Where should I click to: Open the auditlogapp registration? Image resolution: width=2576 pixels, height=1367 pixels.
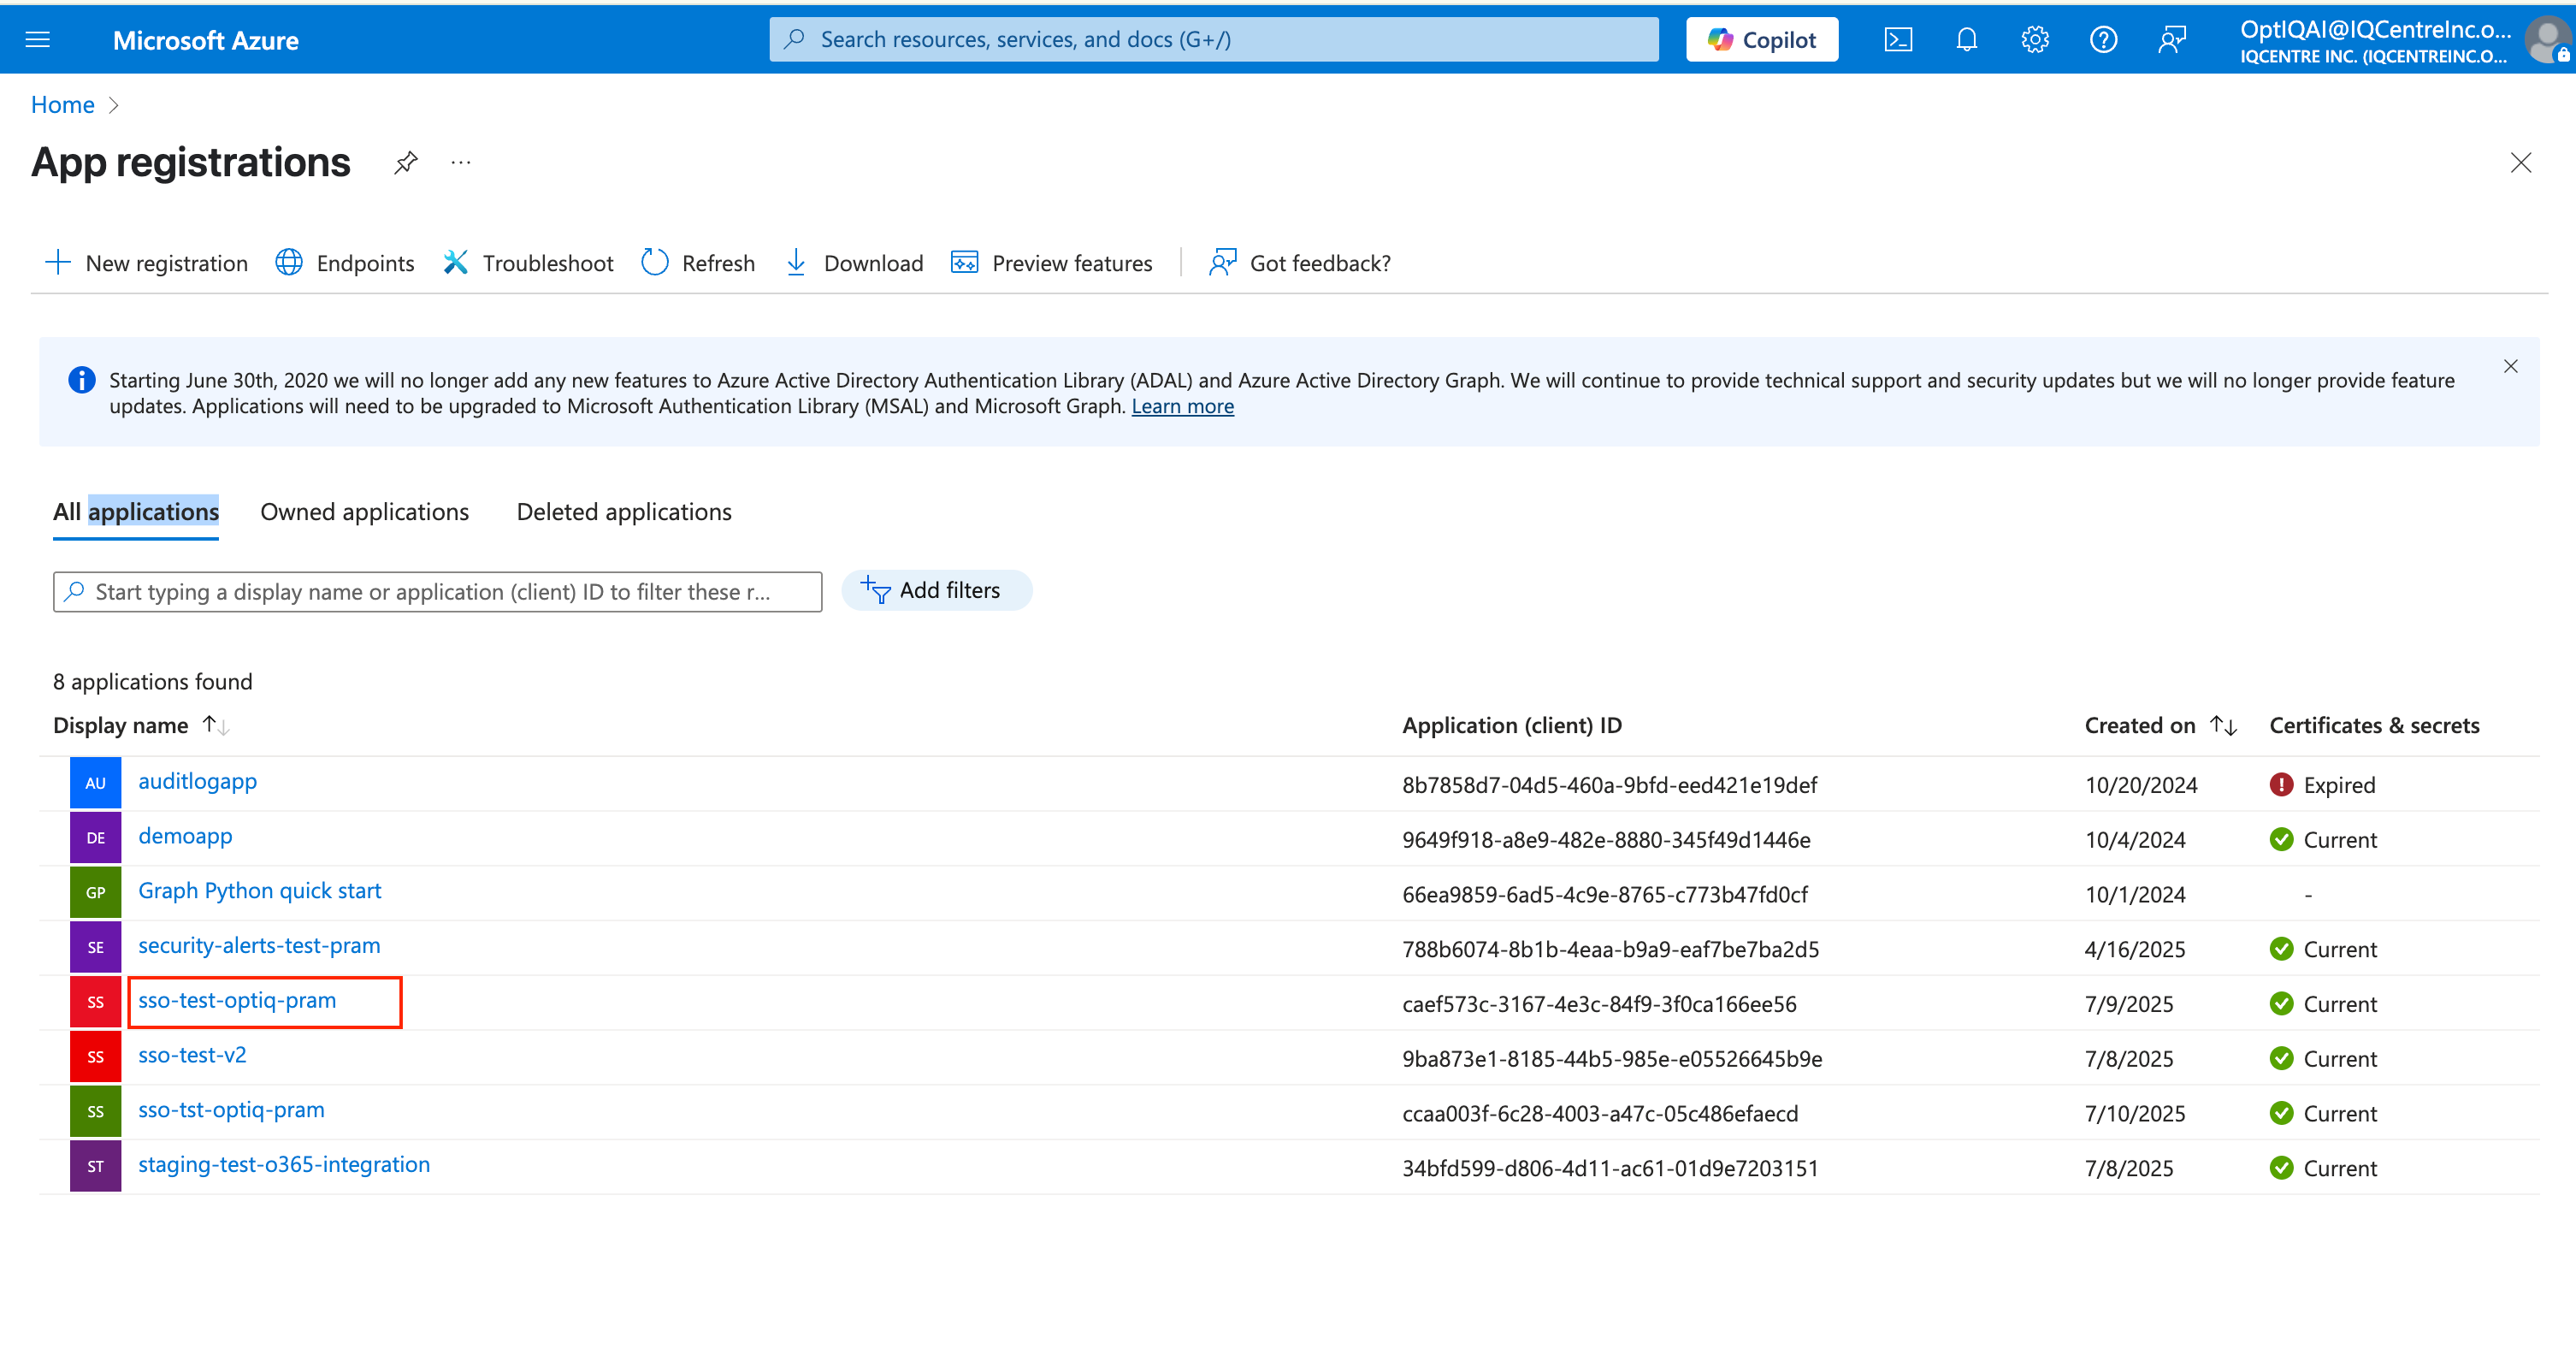197,782
